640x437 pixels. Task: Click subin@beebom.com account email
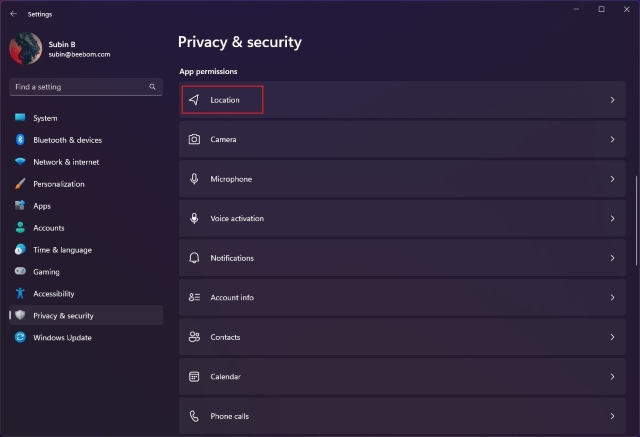[79, 54]
